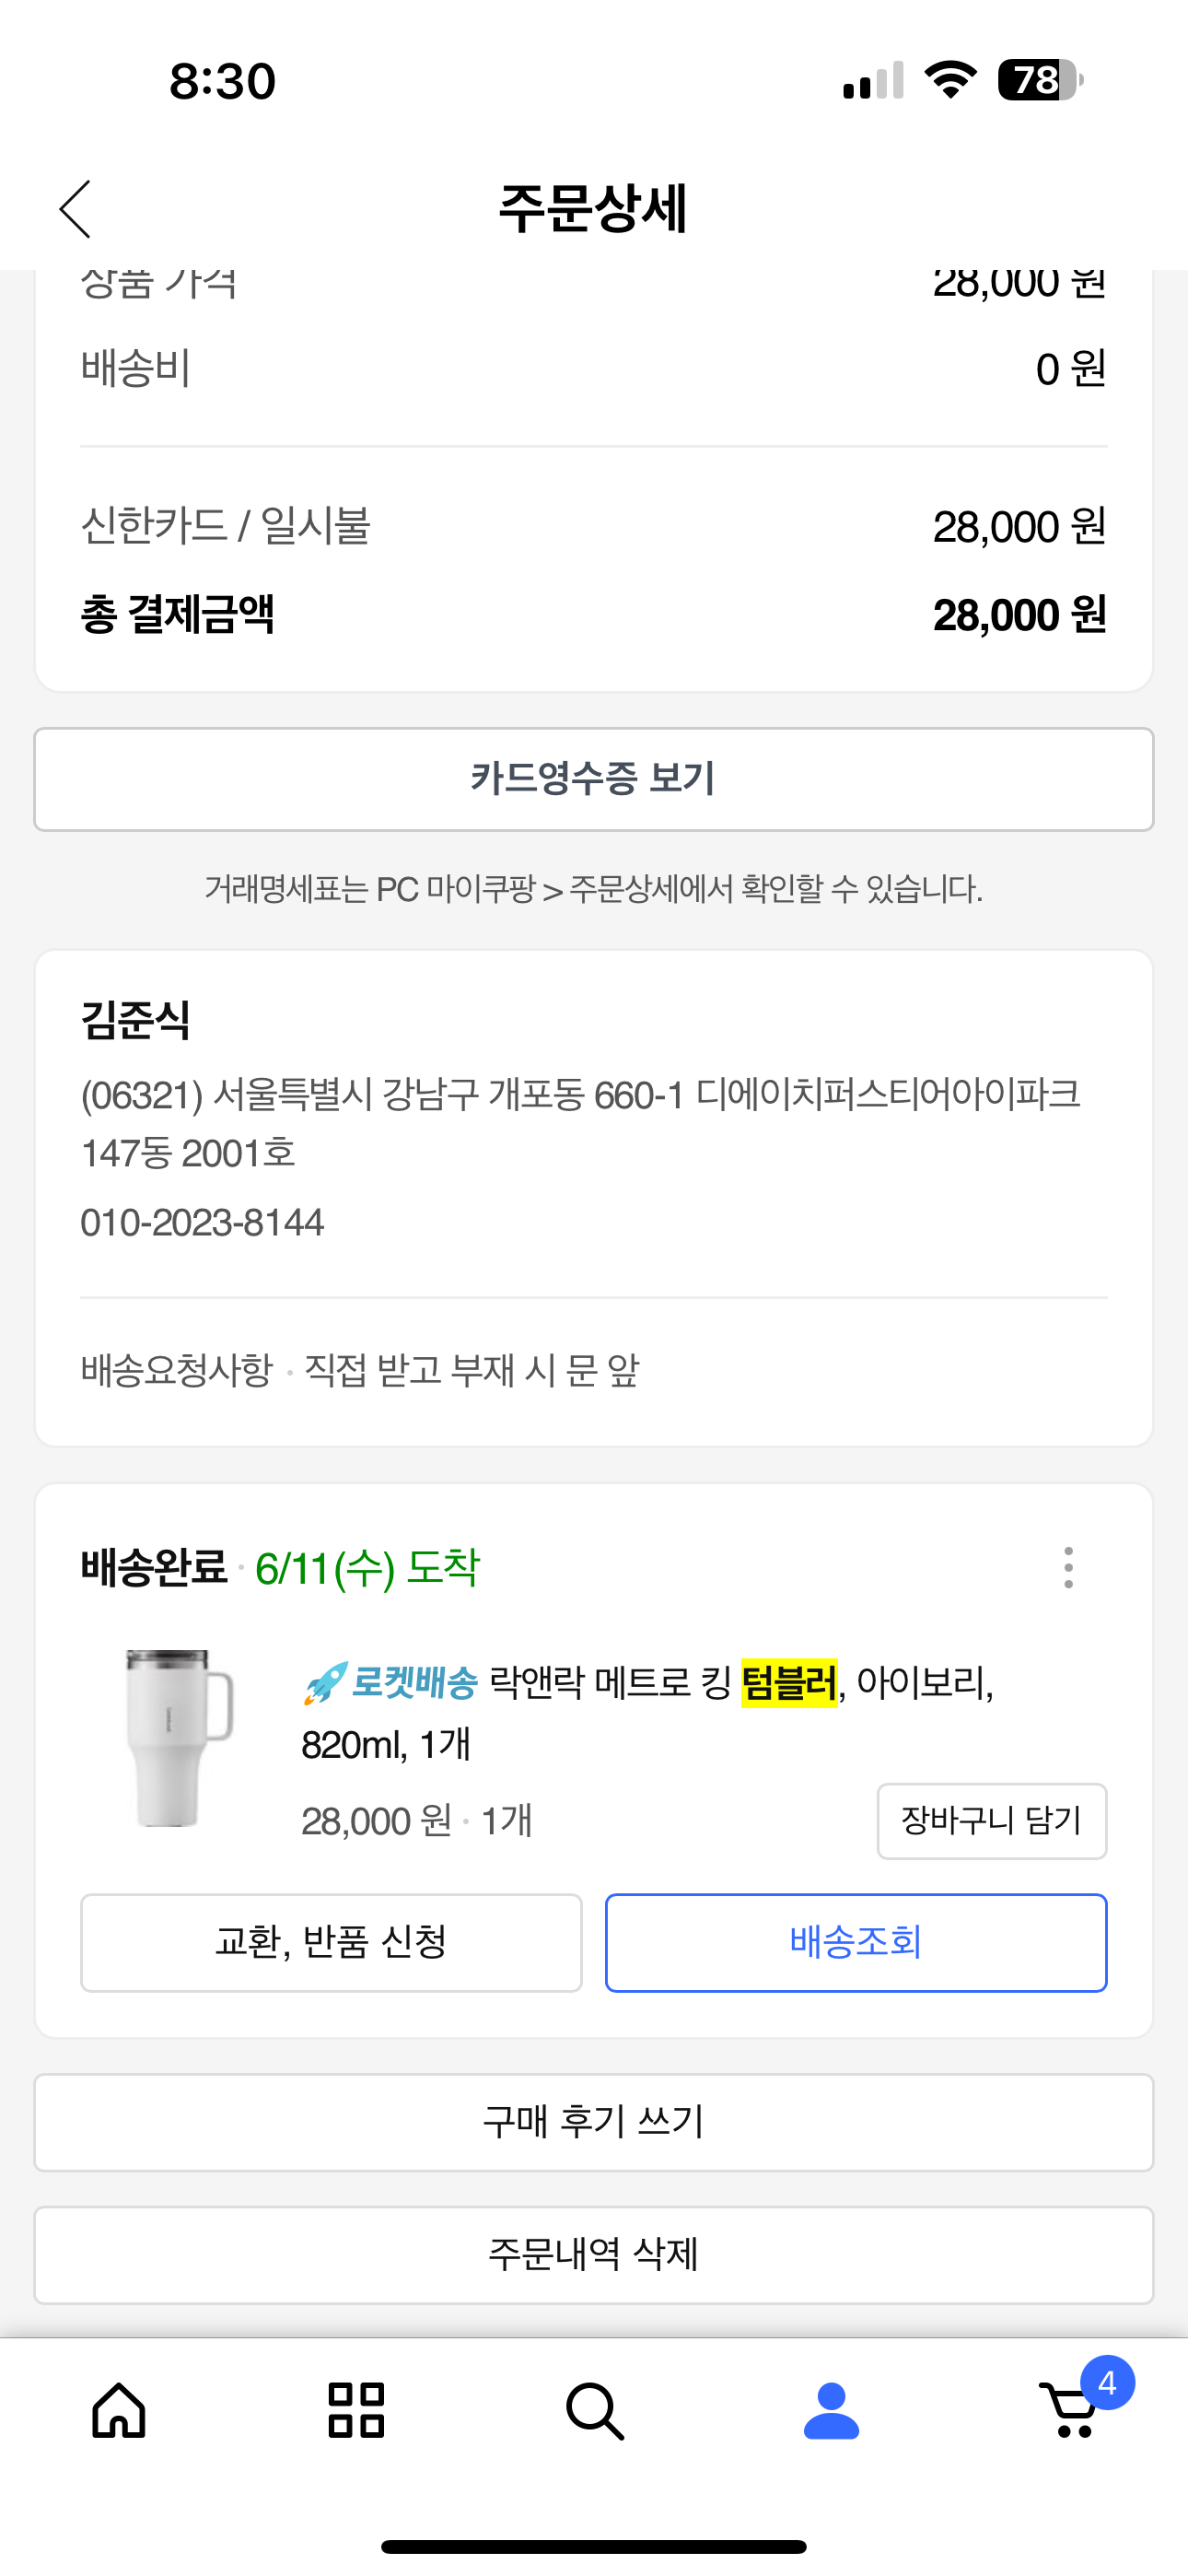Tap the battery indicator in status bar
Image resolution: width=1188 pixels, height=2576 pixels.
pyautogui.click(x=1040, y=80)
